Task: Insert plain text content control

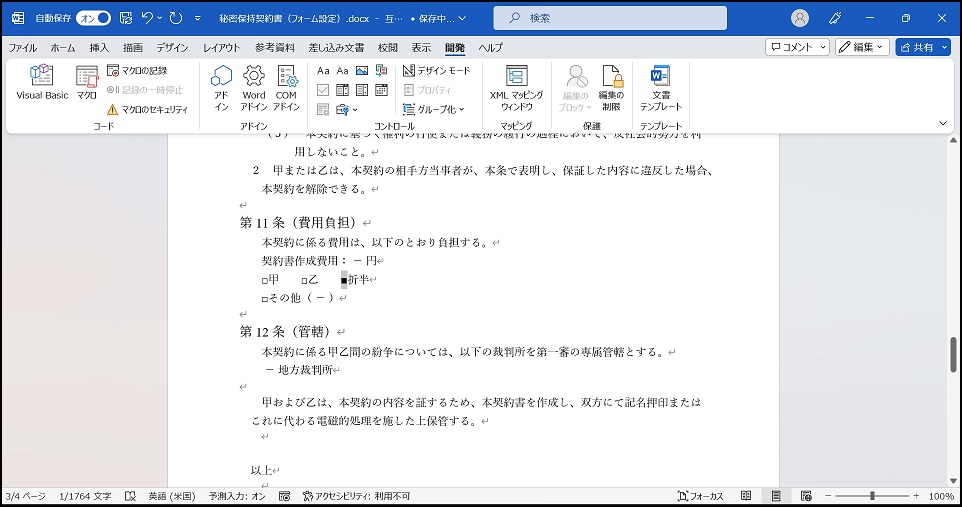Action: pos(342,71)
